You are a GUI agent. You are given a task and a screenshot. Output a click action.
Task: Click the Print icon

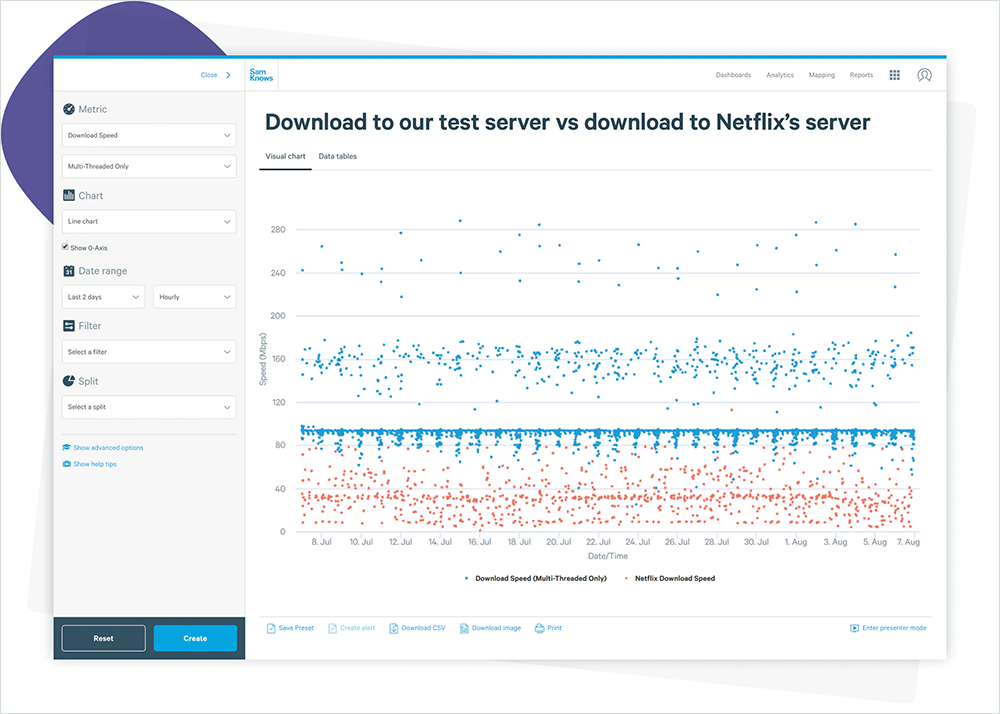[x=540, y=628]
